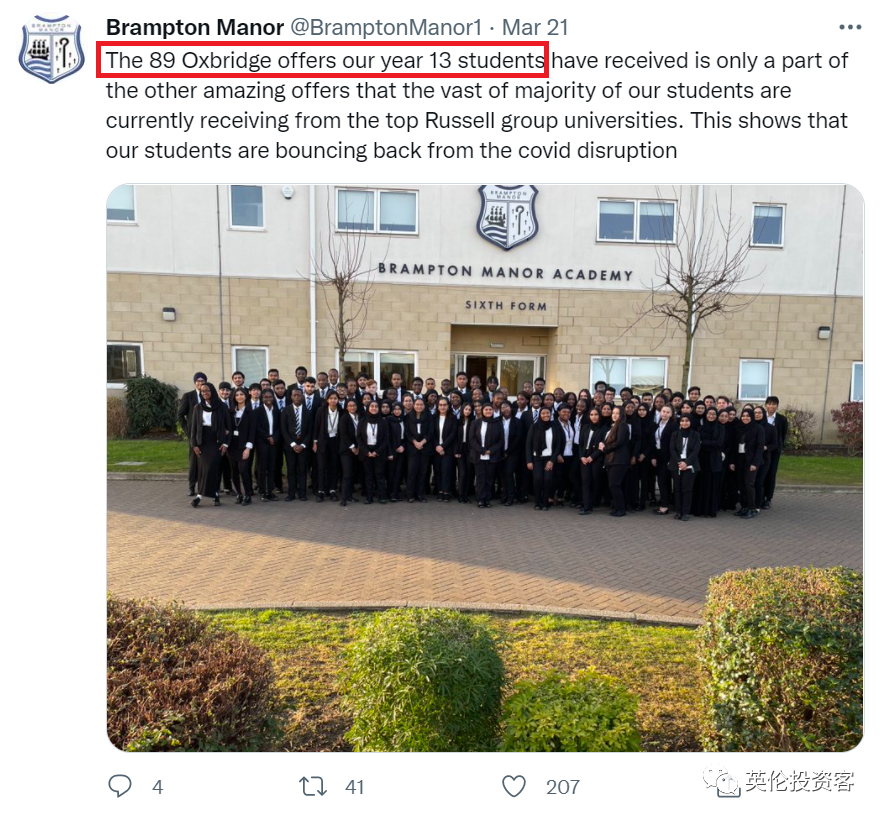Click the retweet arrows icon

[x=313, y=786]
